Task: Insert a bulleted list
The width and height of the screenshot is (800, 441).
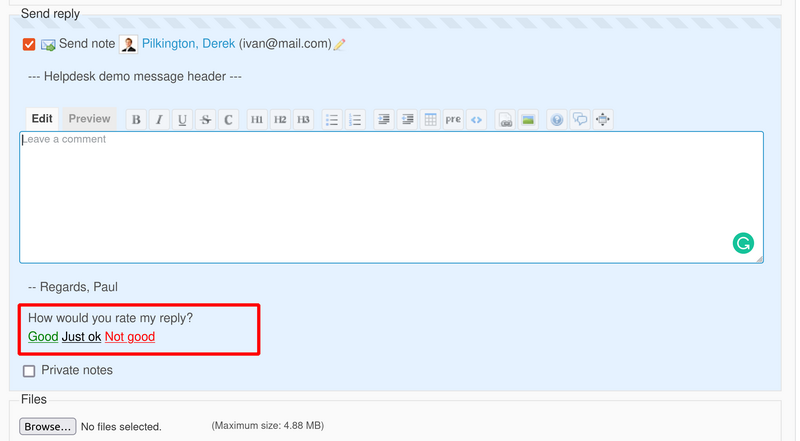Action: pos(332,120)
